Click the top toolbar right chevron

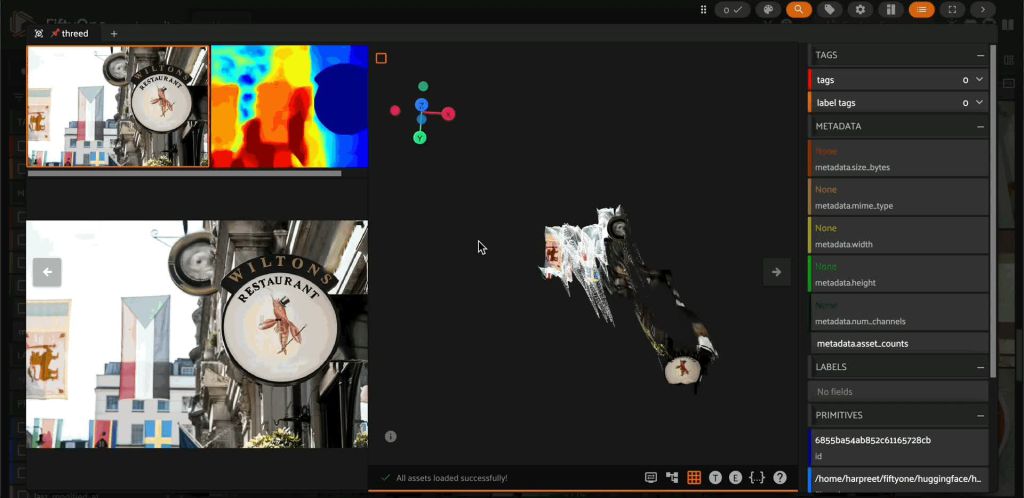click(983, 9)
